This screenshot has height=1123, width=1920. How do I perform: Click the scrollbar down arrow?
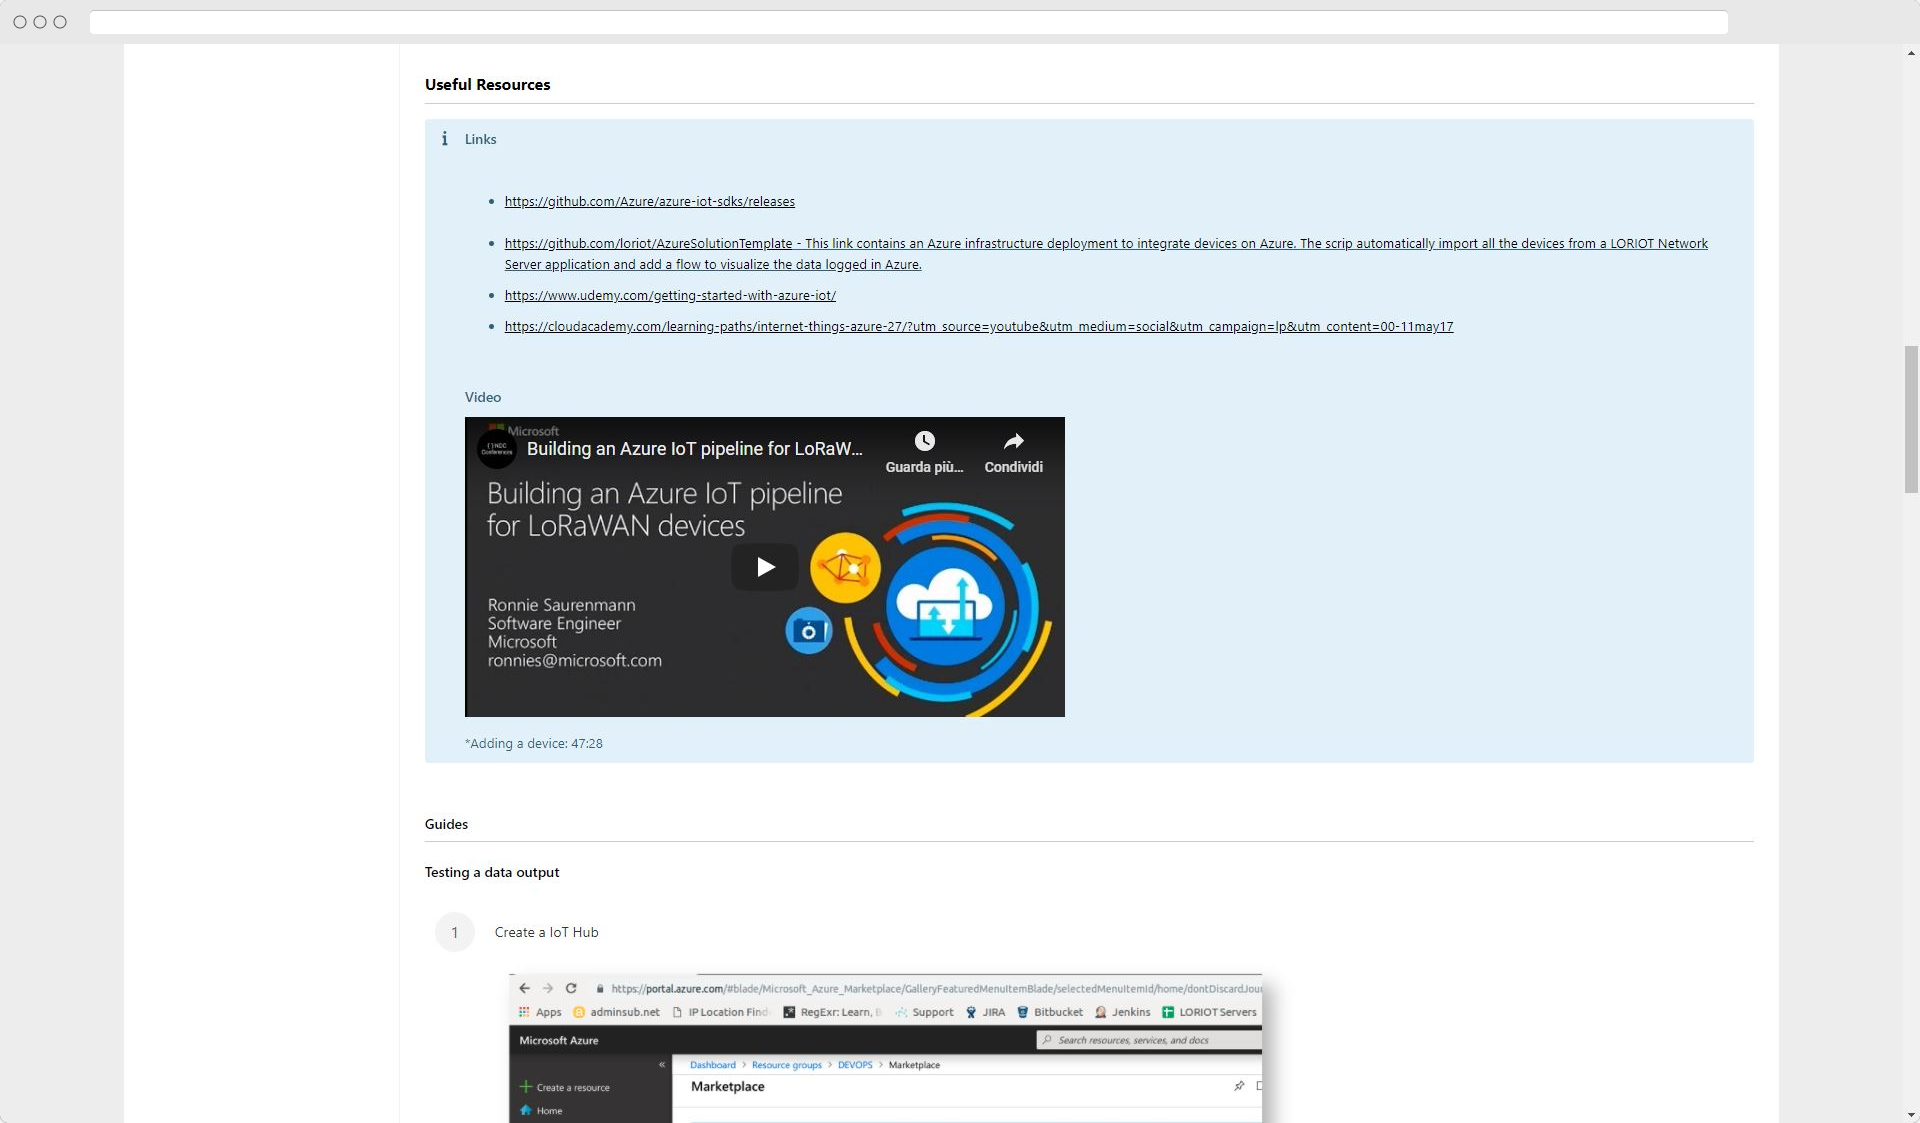click(1911, 1114)
